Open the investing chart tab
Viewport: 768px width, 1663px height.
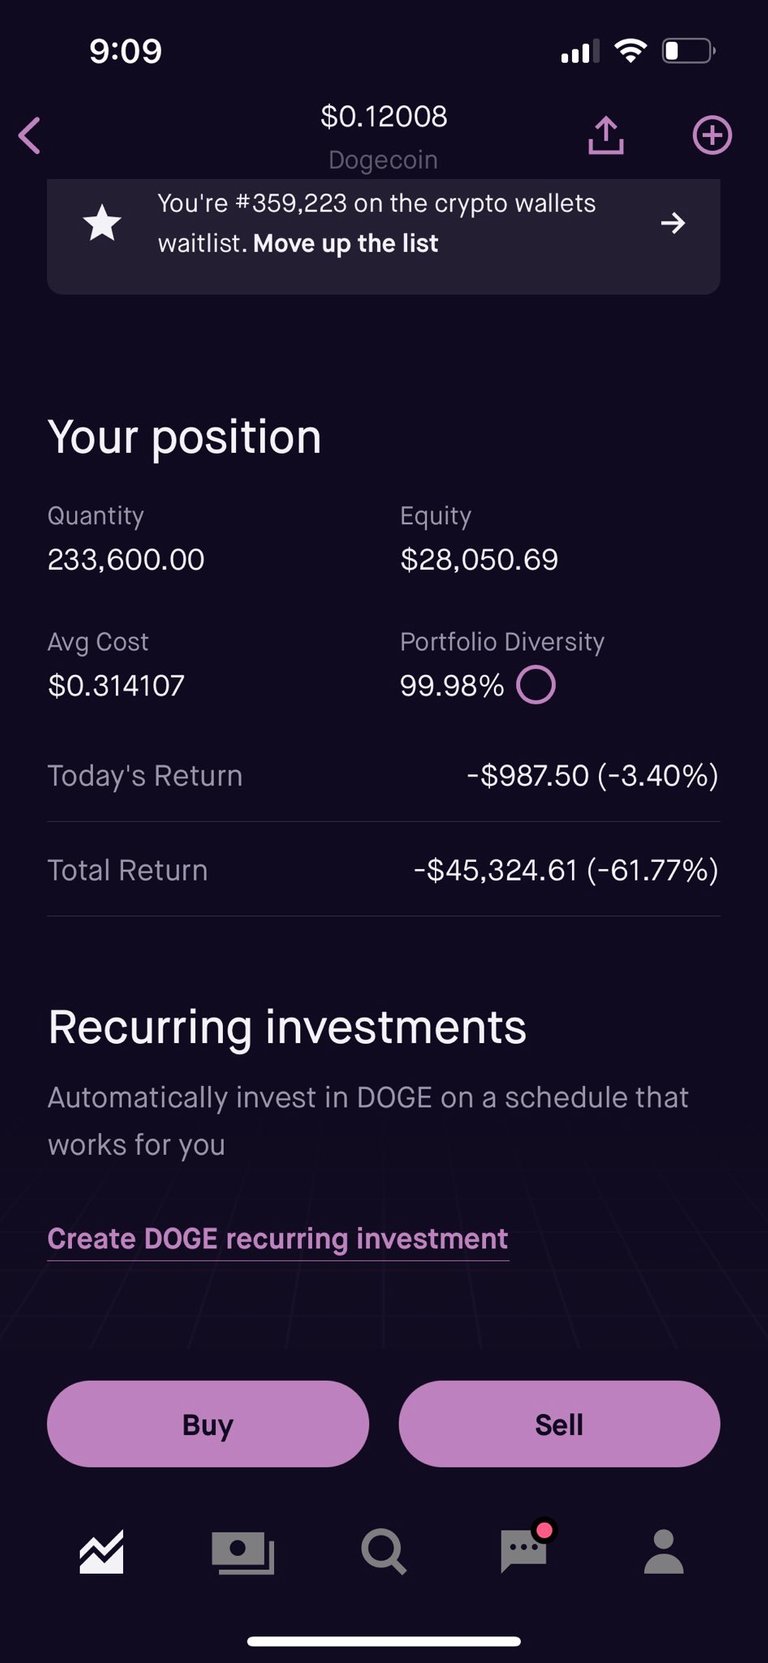pyautogui.click(x=102, y=1552)
